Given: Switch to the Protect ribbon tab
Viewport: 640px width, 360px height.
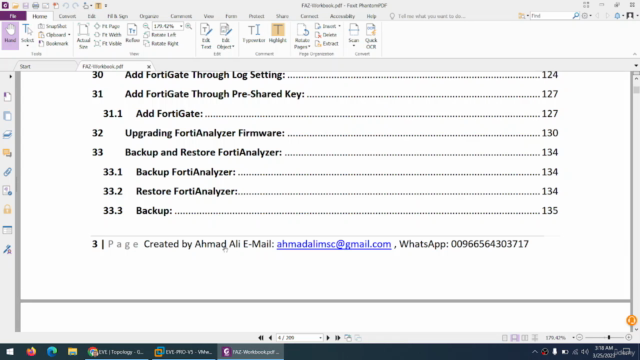Looking at the screenshot, I should tap(256, 16).
